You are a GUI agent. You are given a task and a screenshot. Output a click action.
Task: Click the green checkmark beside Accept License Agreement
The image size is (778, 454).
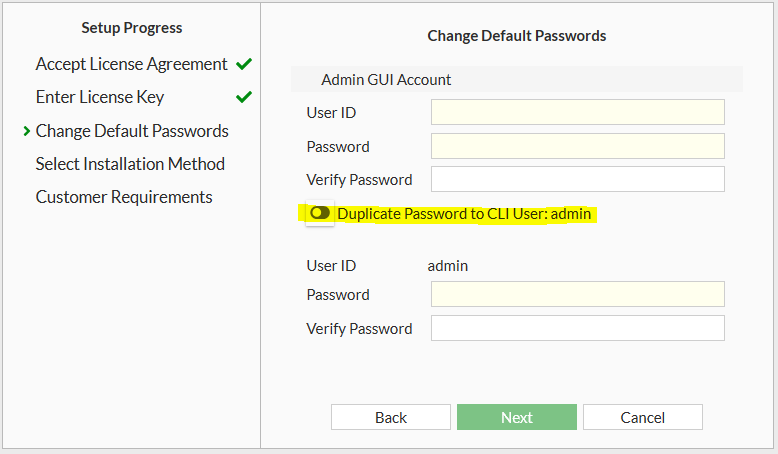click(x=244, y=64)
